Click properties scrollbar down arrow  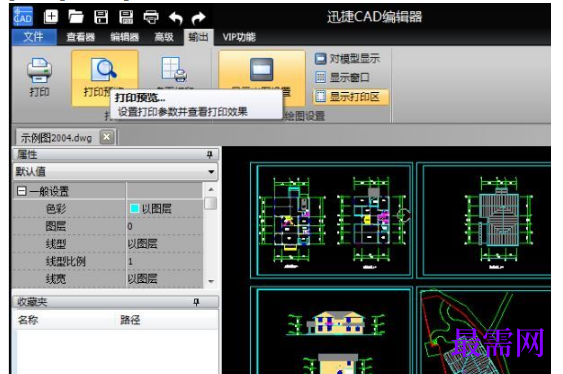(x=211, y=281)
